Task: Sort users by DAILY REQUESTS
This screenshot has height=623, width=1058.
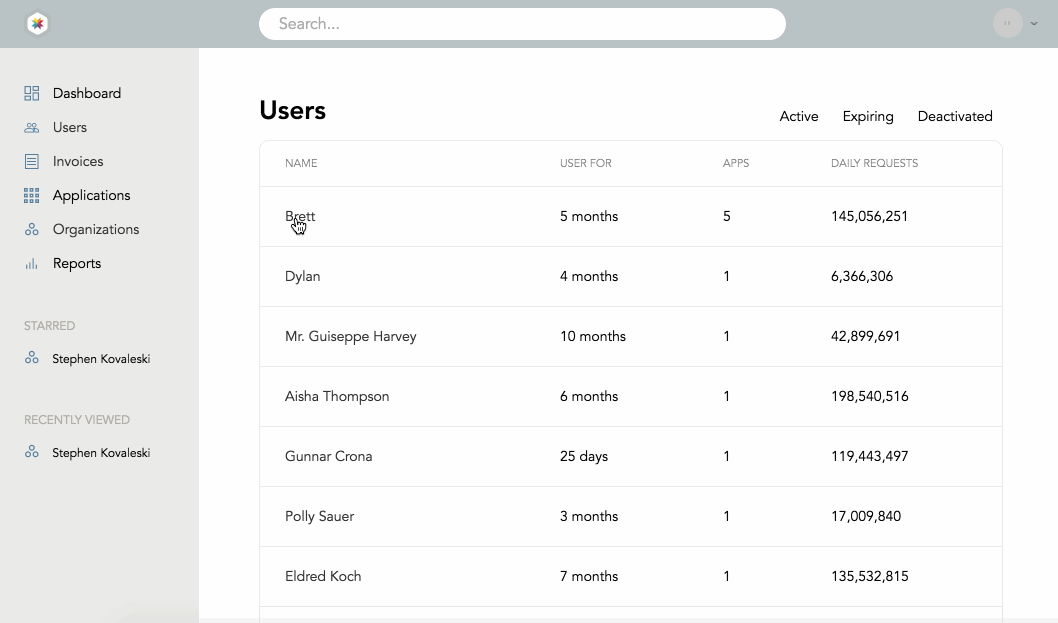Action: coord(875,163)
